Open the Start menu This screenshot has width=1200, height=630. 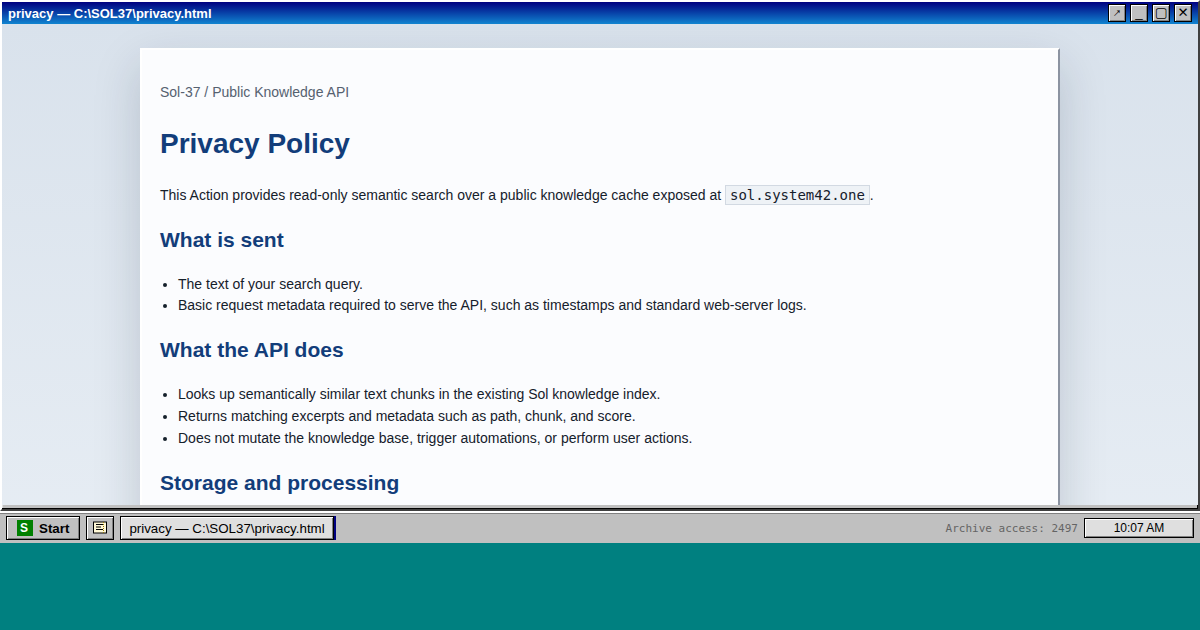coord(43,528)
